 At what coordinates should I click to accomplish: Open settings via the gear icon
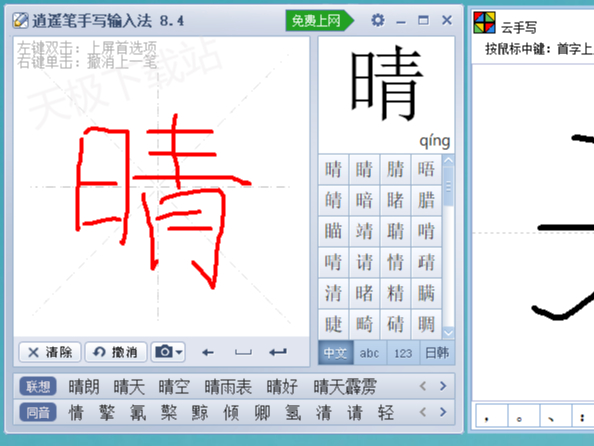[x=377, y=20]
